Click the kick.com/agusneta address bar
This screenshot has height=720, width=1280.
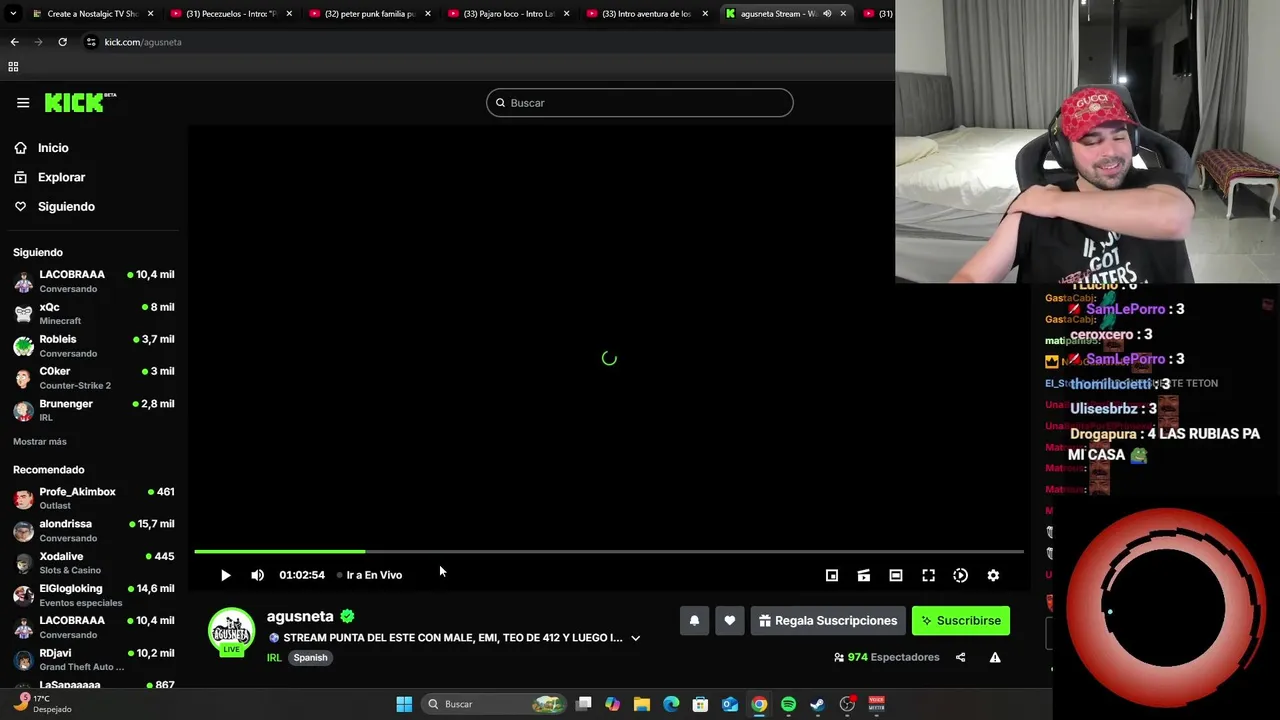143,42
